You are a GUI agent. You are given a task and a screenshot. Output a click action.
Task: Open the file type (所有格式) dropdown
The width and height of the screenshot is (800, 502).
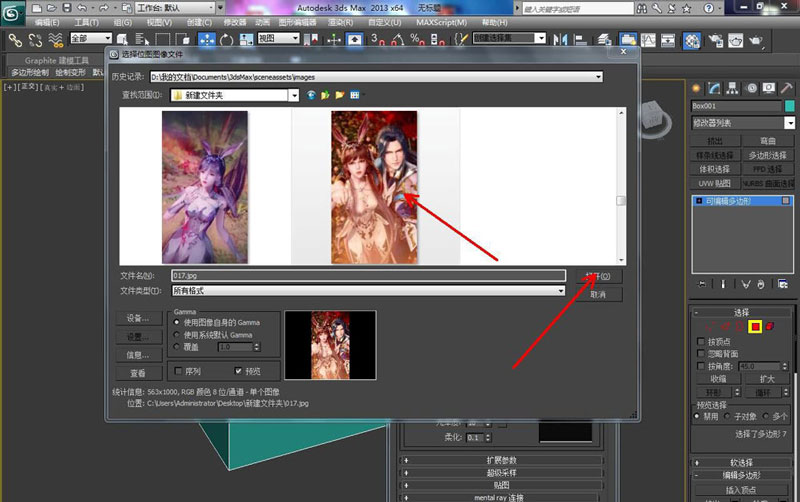pyautogui.click(x=561, y=291)
